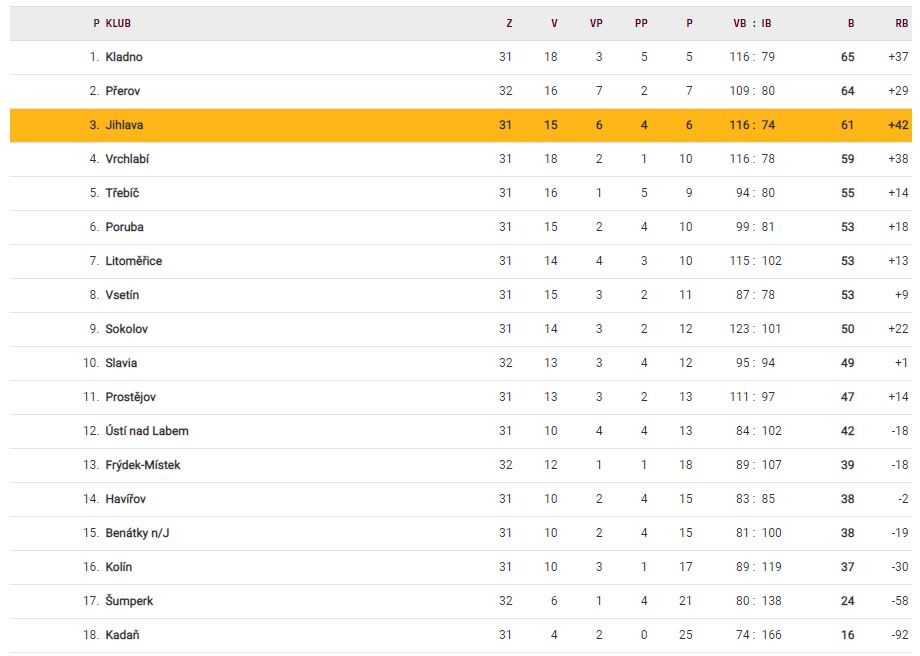Click the Z games played header
Viewport: 920px width, 656px height.
509,23
